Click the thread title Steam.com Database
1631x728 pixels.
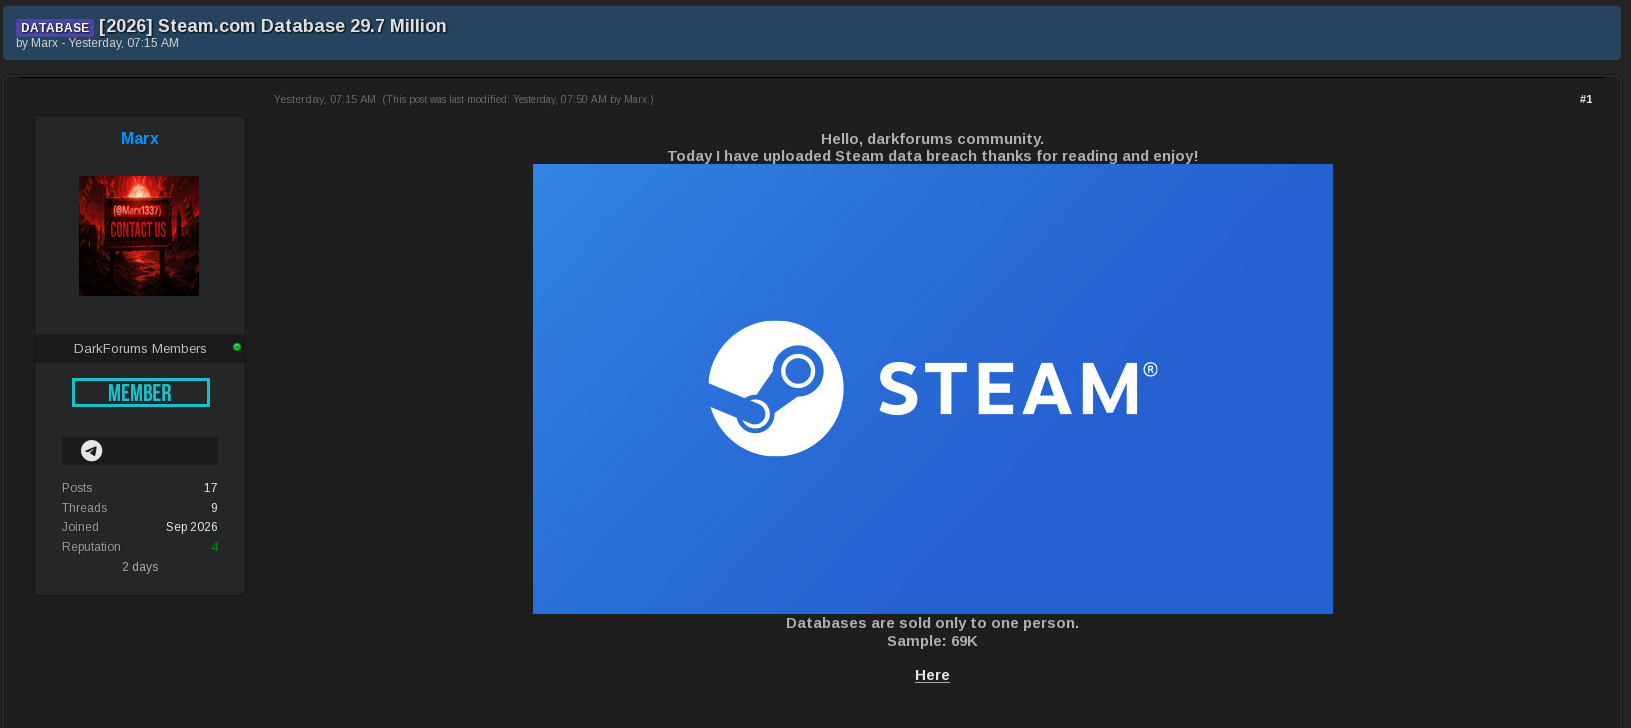273,26
